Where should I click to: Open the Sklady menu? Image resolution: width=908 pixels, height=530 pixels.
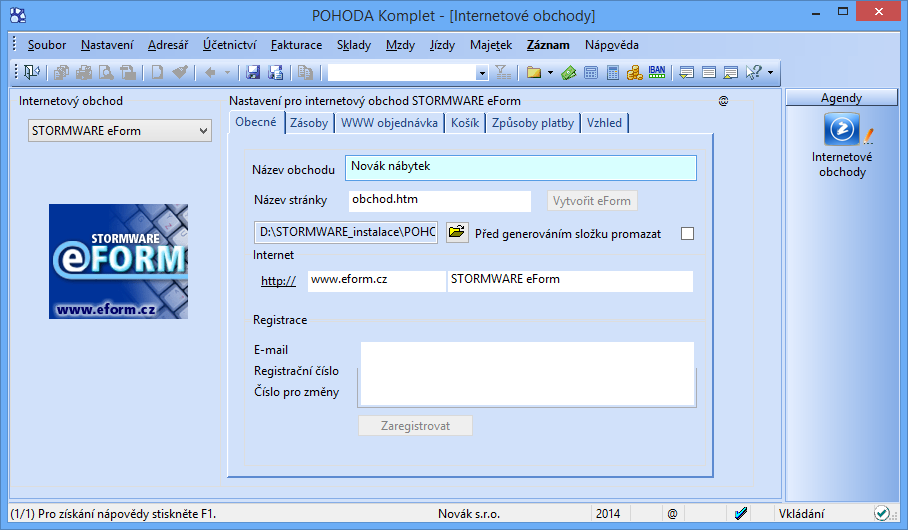tap(354, 45)
